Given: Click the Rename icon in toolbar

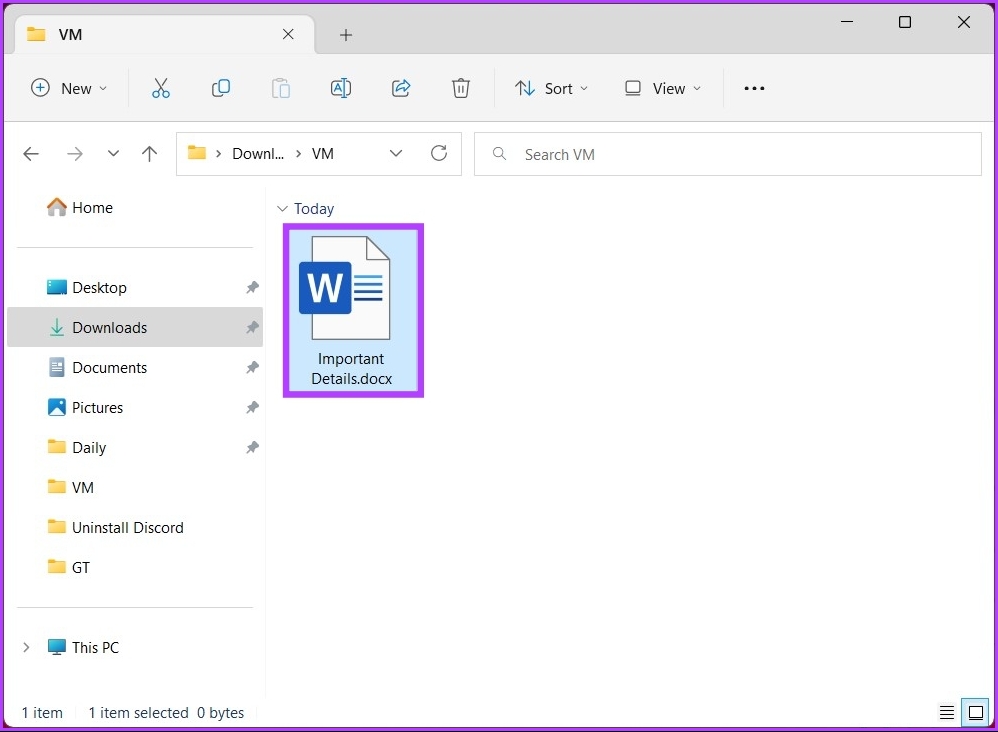Looking at the screenshot, I should pos(341,88).
